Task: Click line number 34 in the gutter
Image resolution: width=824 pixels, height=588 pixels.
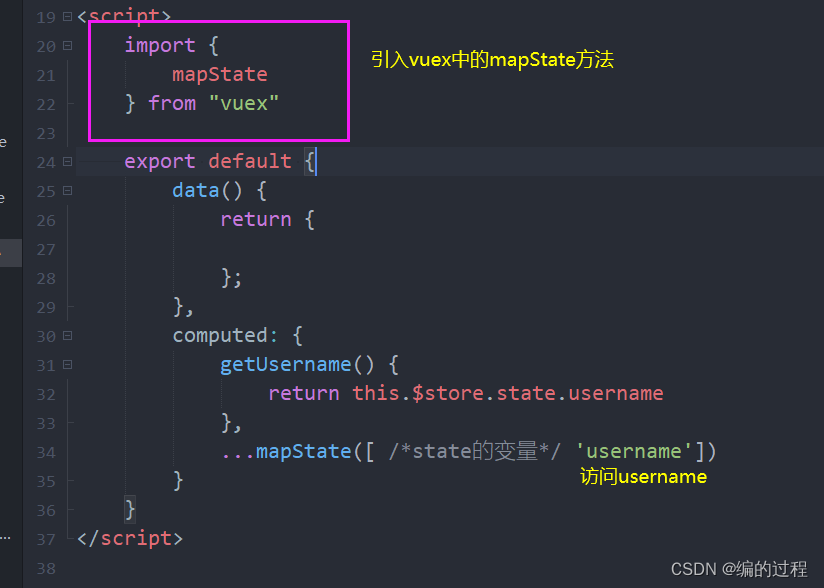Action: [46, 452]
